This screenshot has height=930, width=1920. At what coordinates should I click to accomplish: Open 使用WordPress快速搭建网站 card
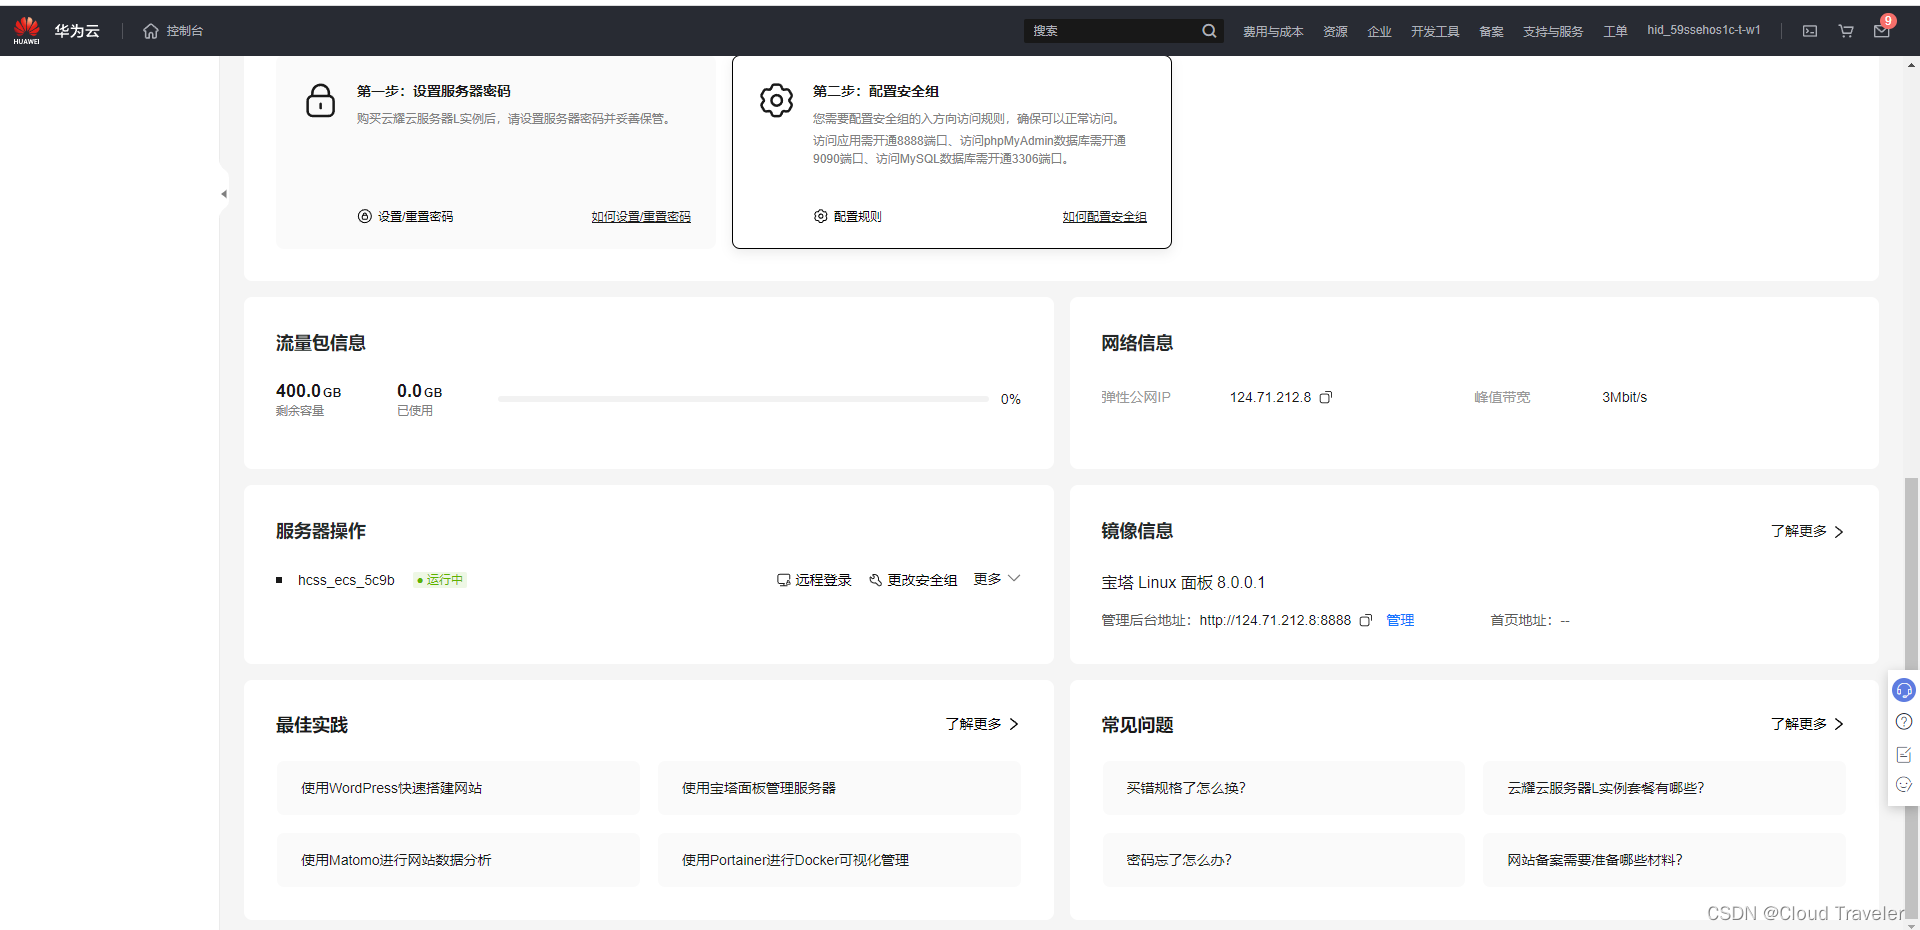pos(458,788)
